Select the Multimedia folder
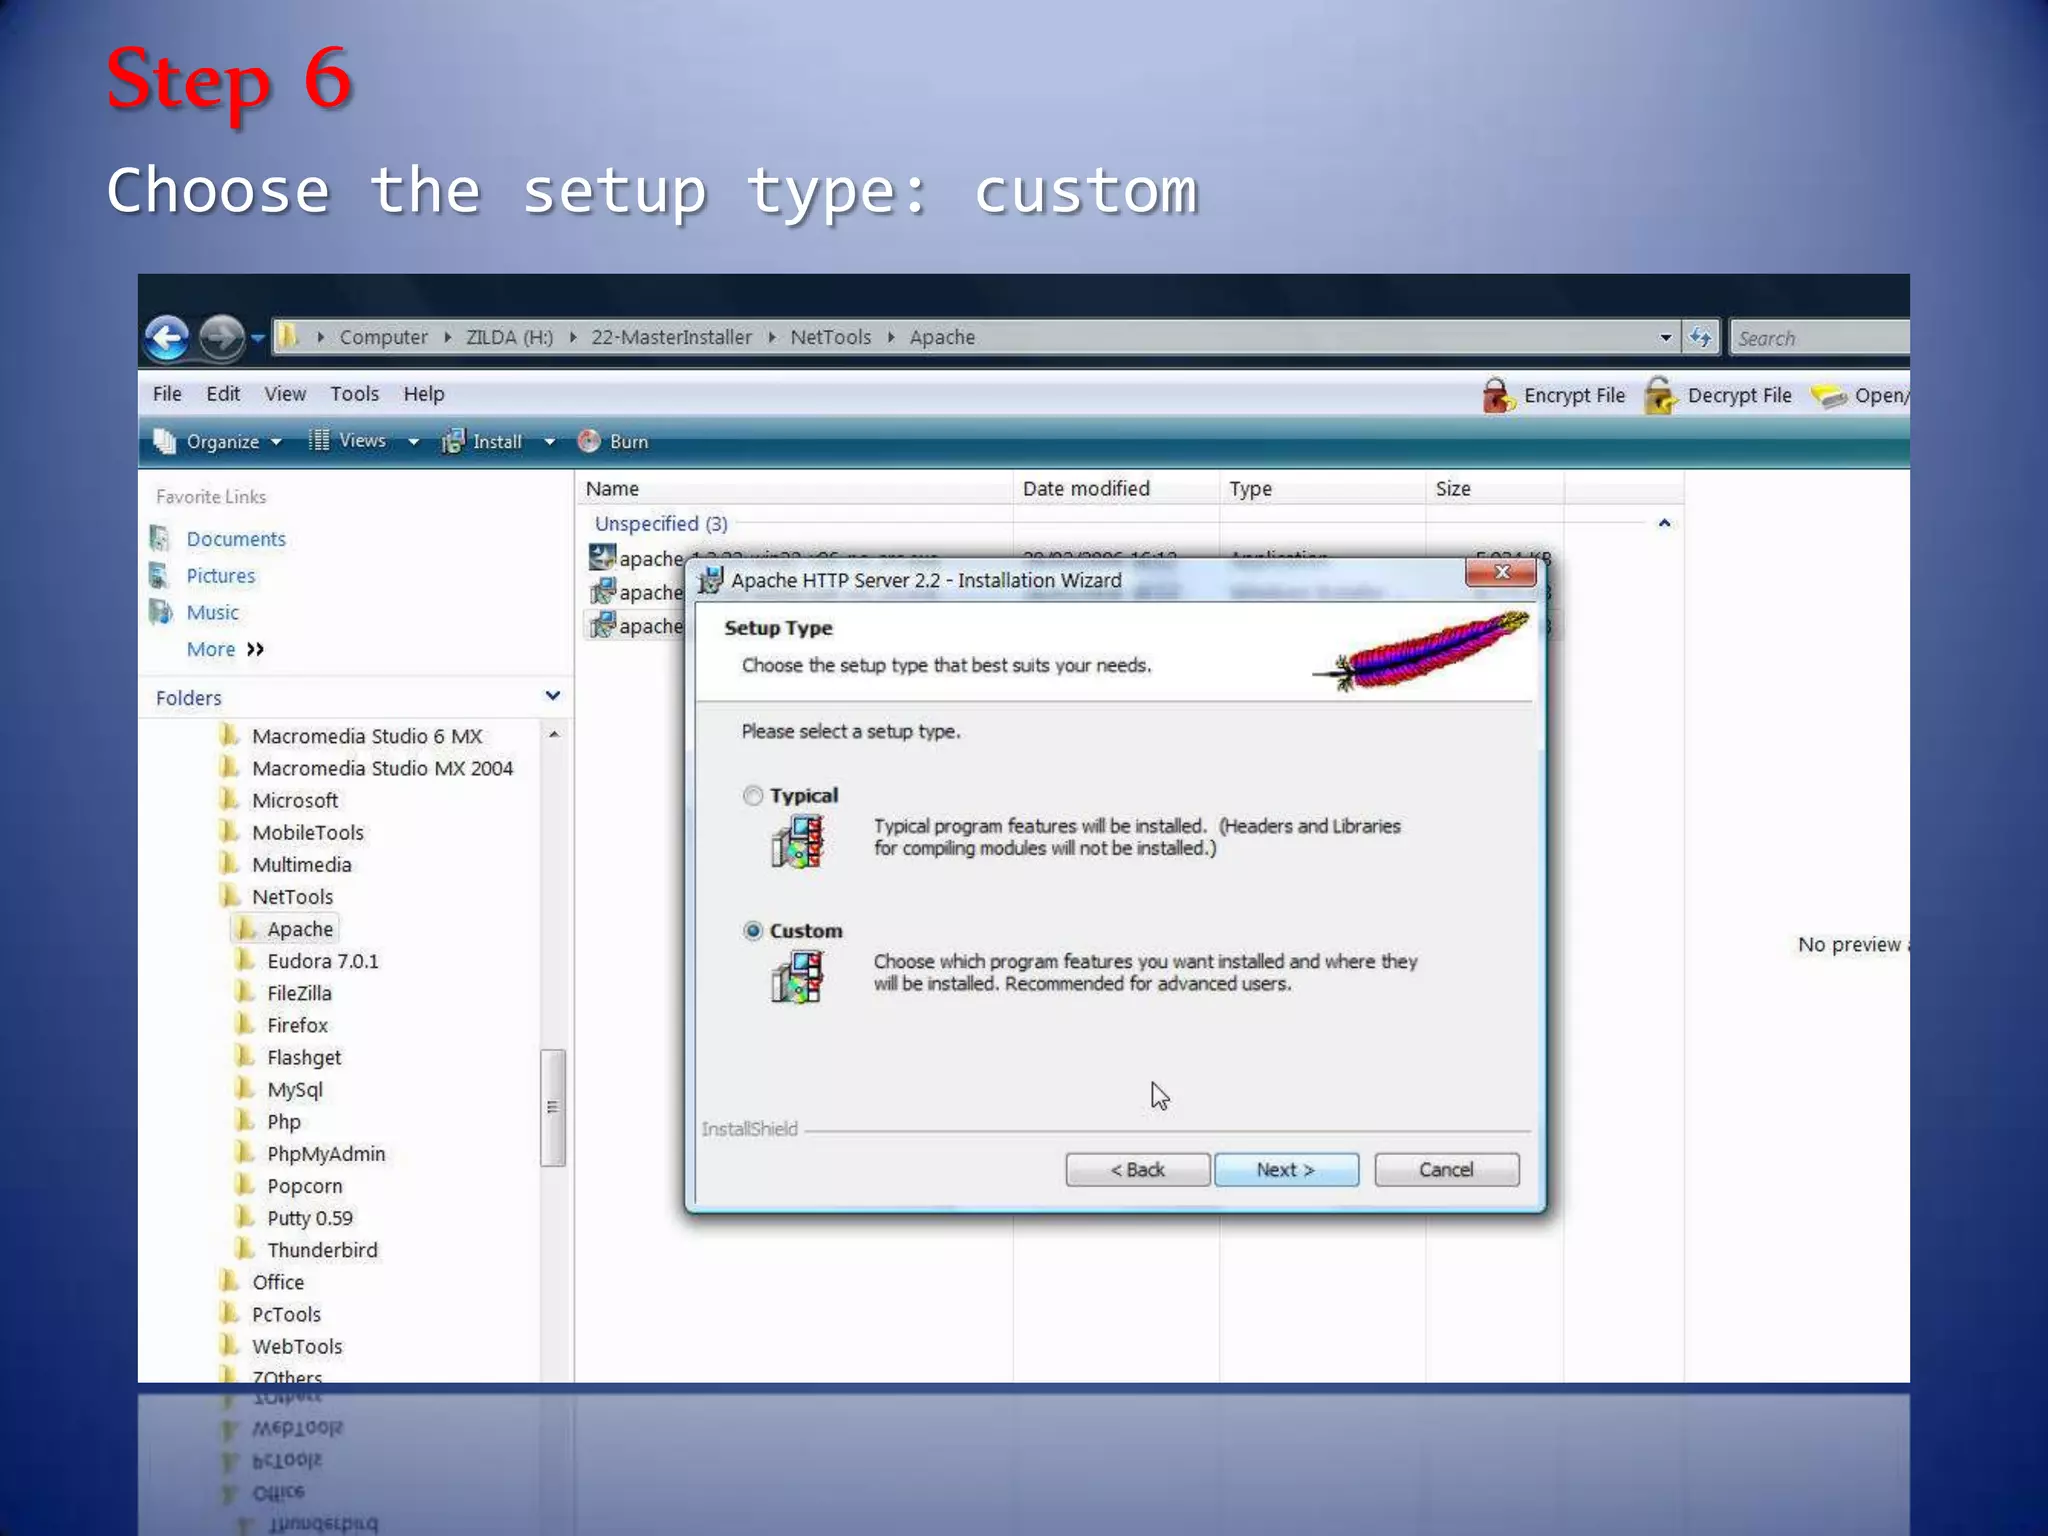The image size is (2048, 1536). coord(302,864)
